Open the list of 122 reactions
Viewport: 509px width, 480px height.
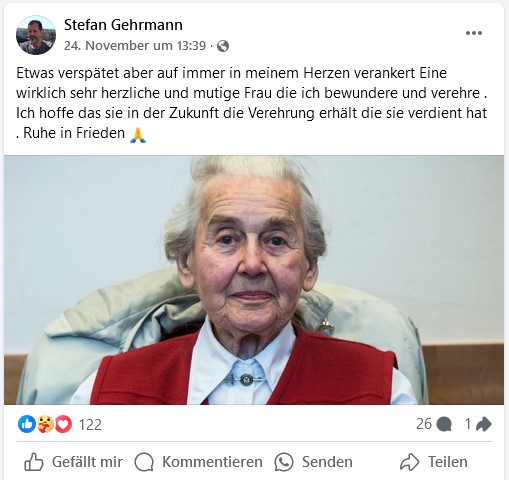90,425
